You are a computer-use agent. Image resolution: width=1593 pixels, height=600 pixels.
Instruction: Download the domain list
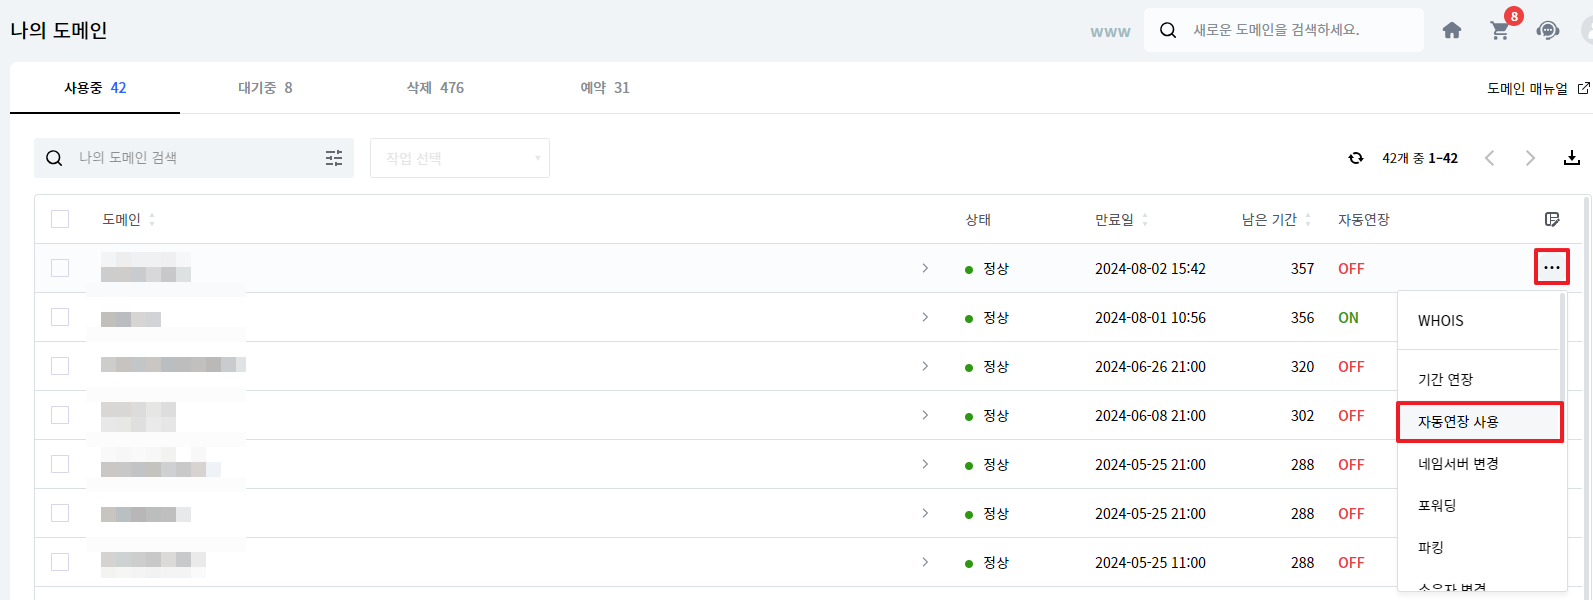click(x=1572, y=158)
